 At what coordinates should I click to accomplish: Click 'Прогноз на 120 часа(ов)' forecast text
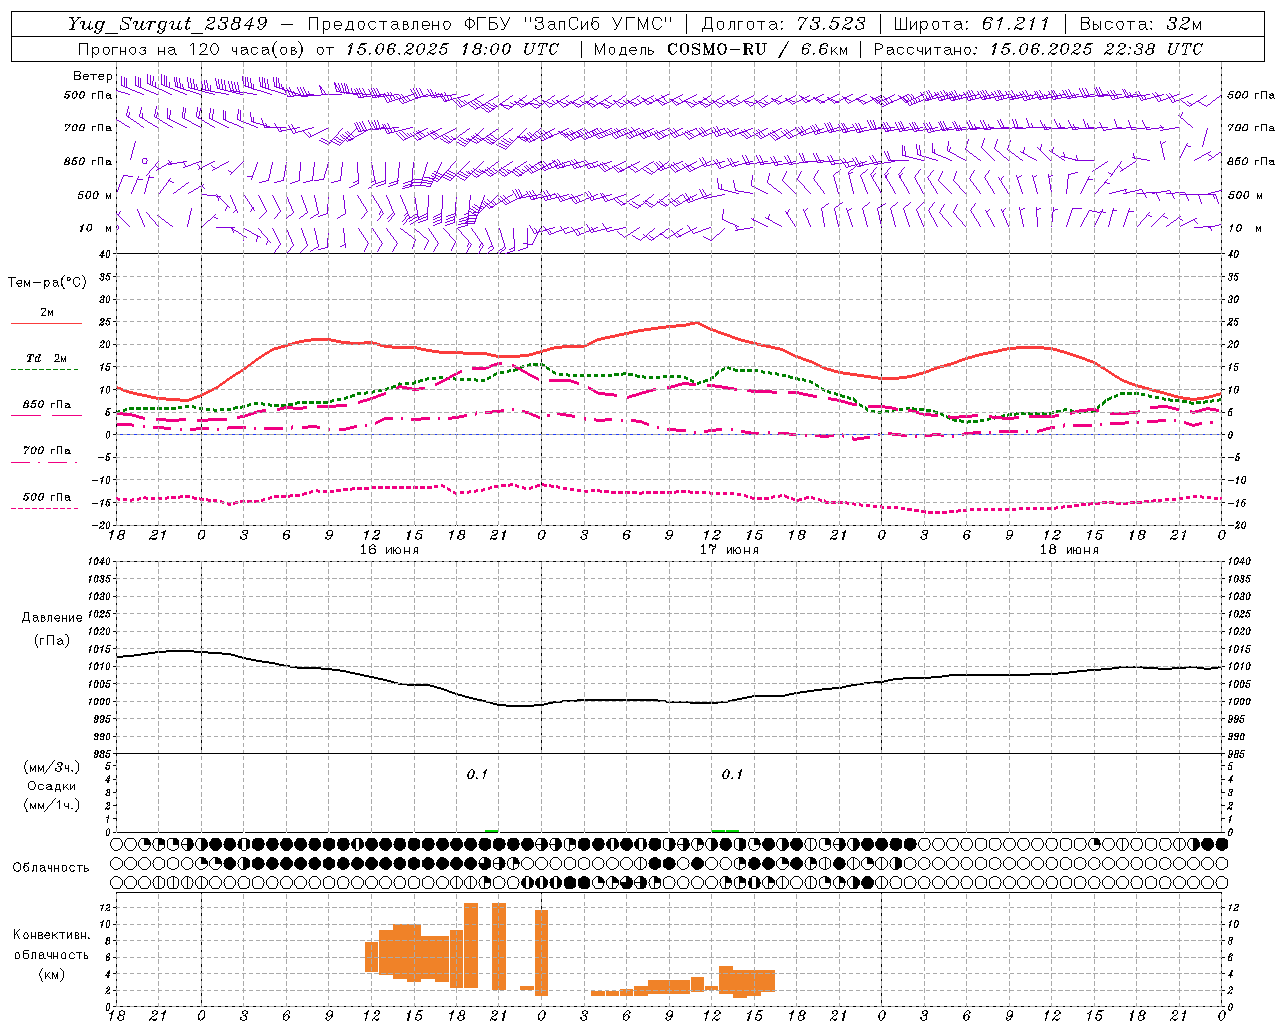192,49
